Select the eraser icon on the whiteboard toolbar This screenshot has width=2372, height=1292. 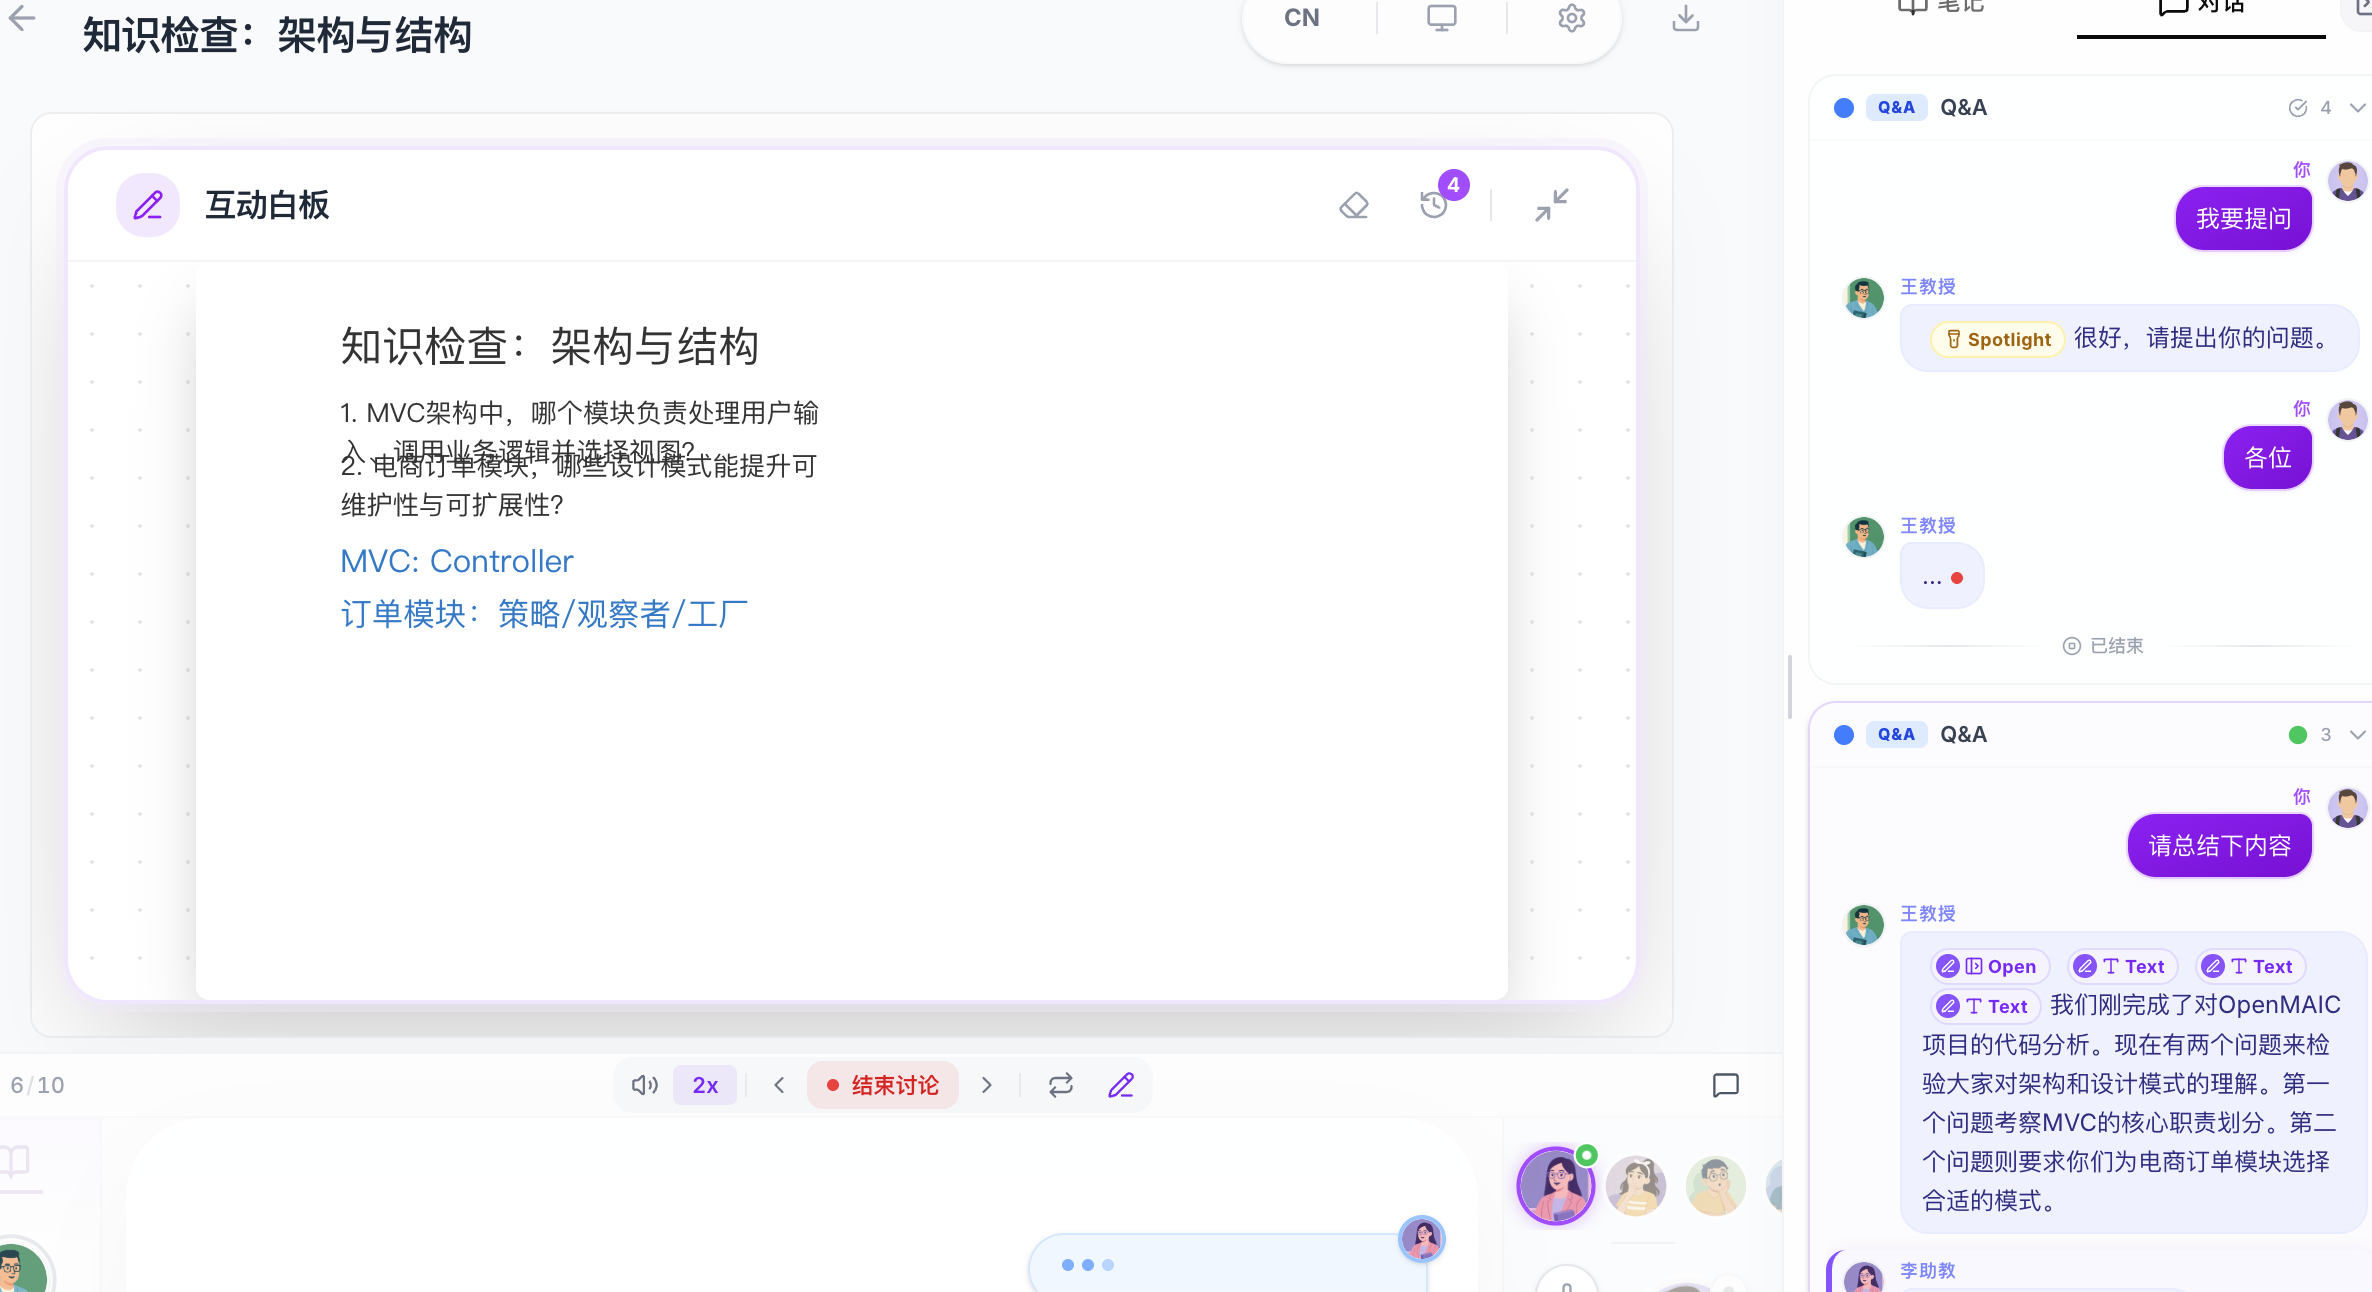click(1354, 205)
